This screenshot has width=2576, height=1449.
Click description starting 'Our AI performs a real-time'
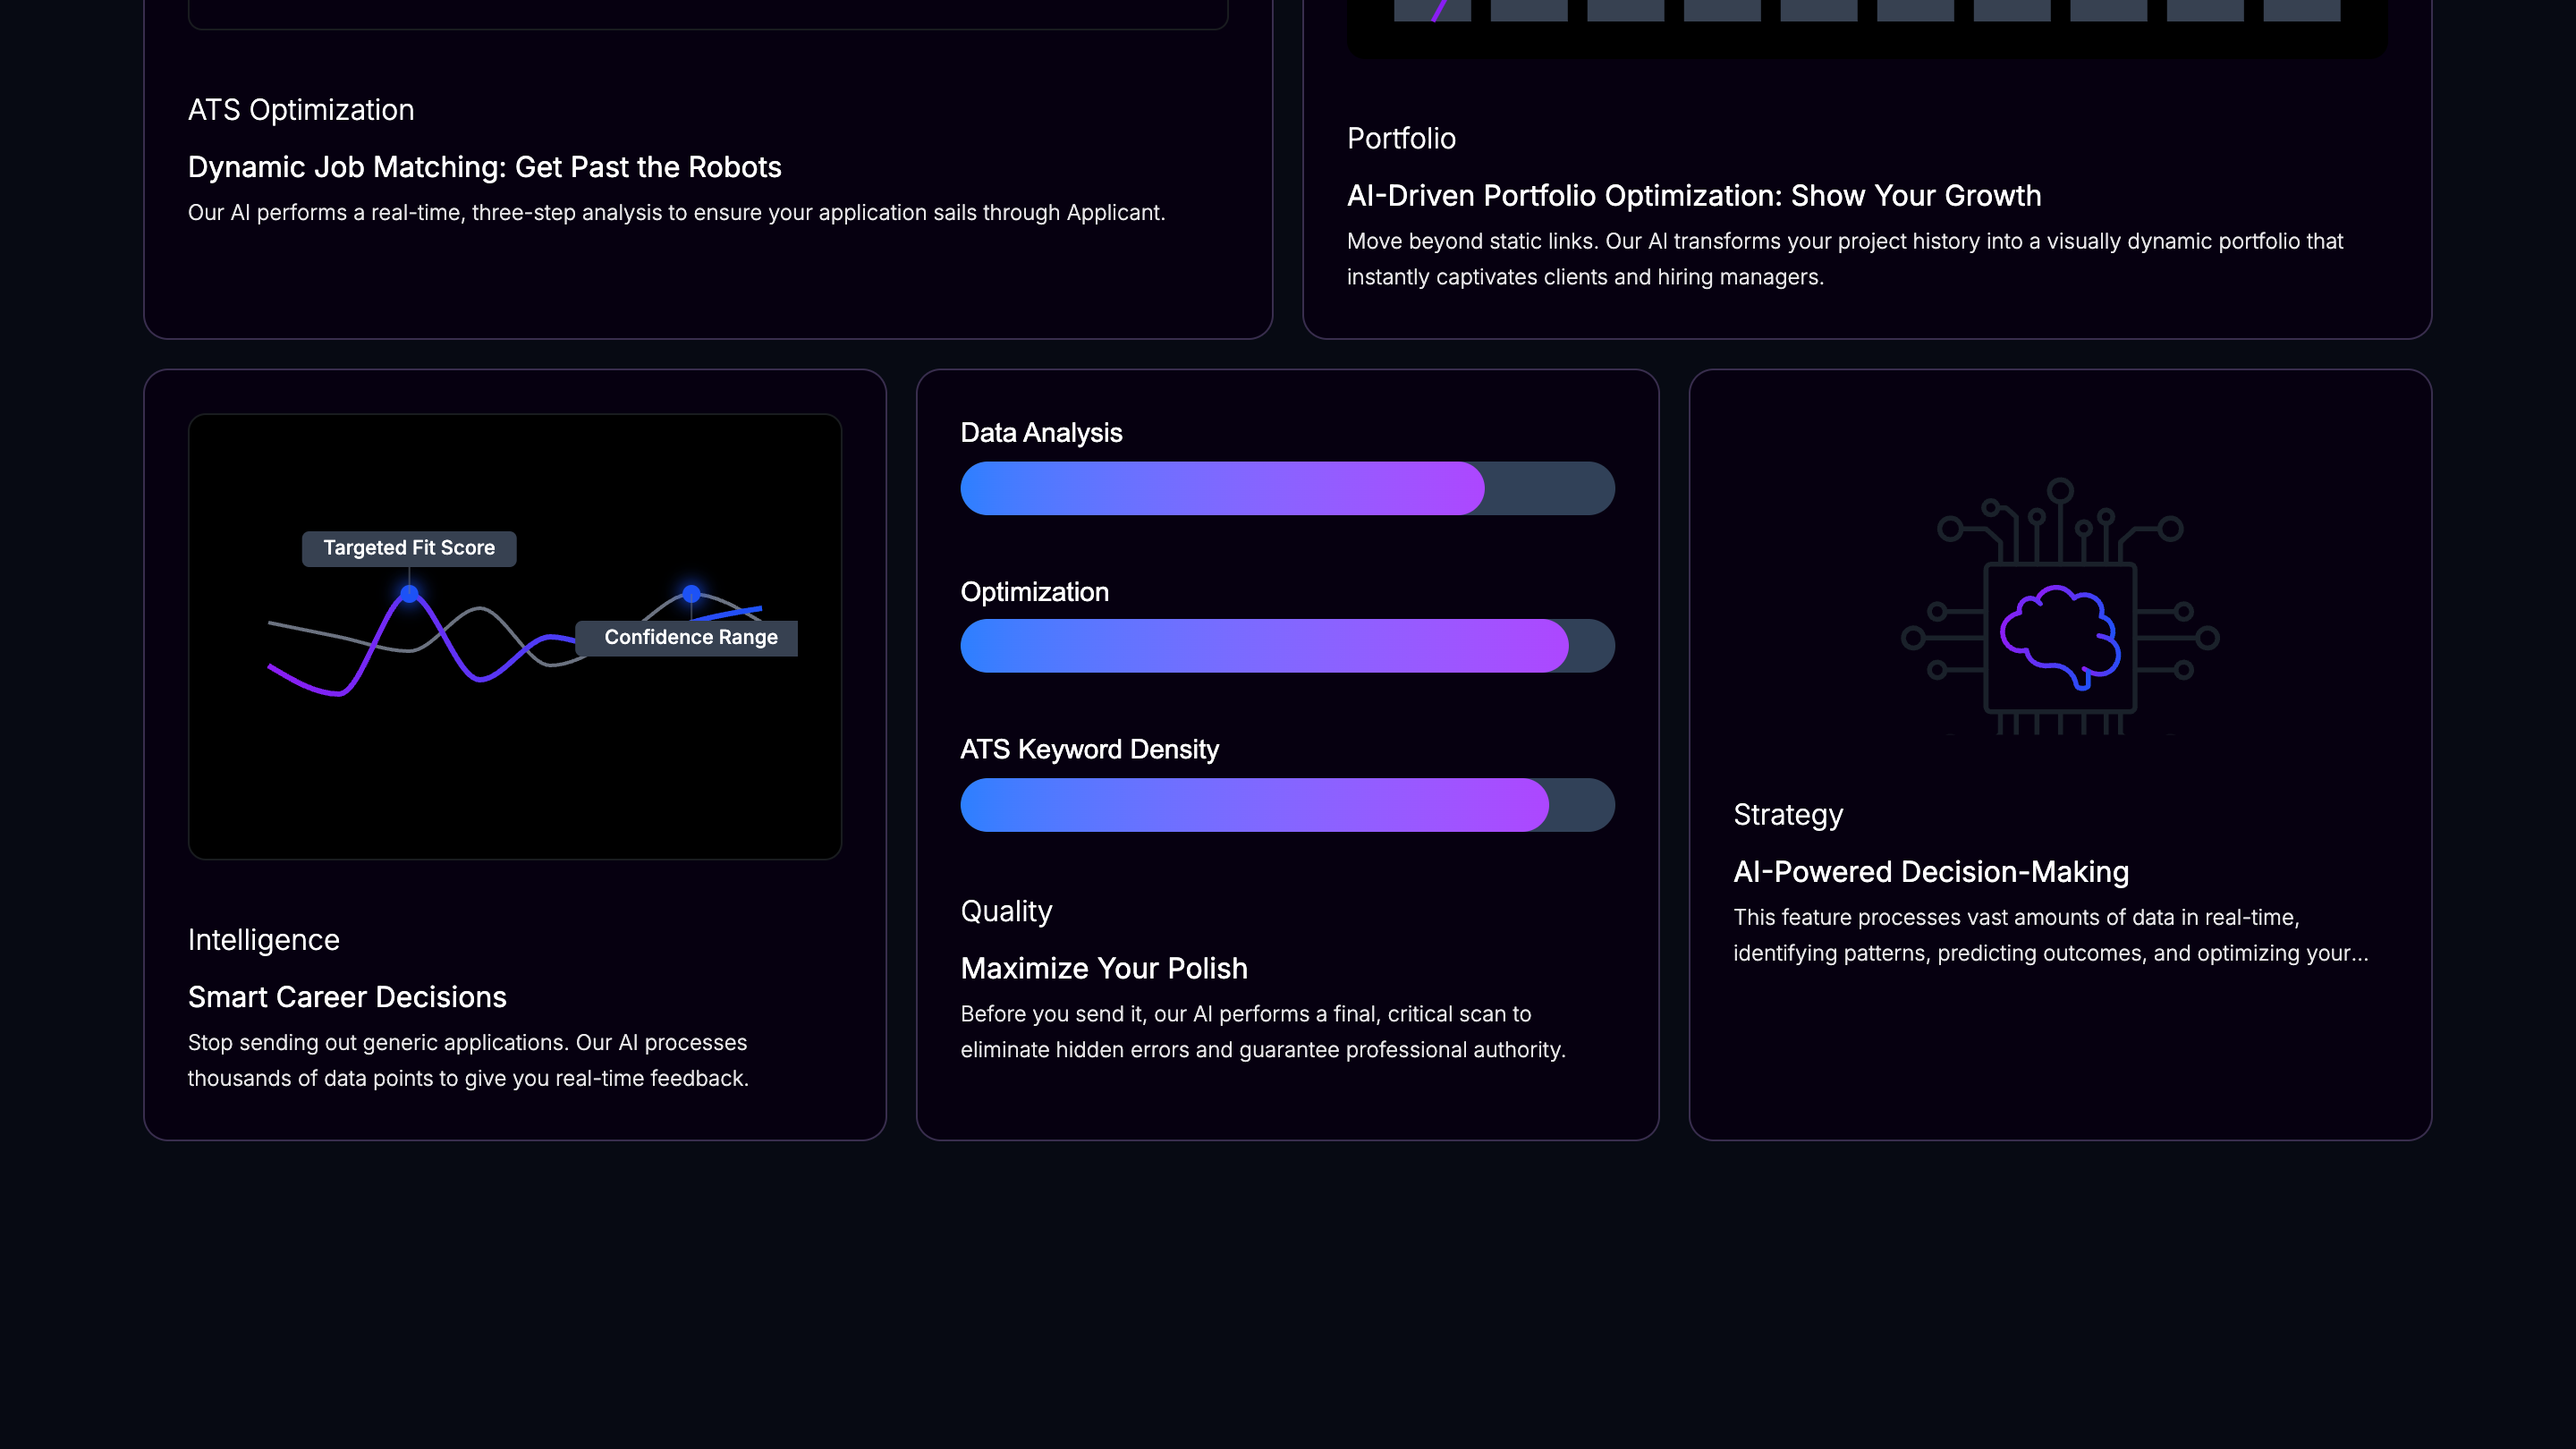pos(677,212)
